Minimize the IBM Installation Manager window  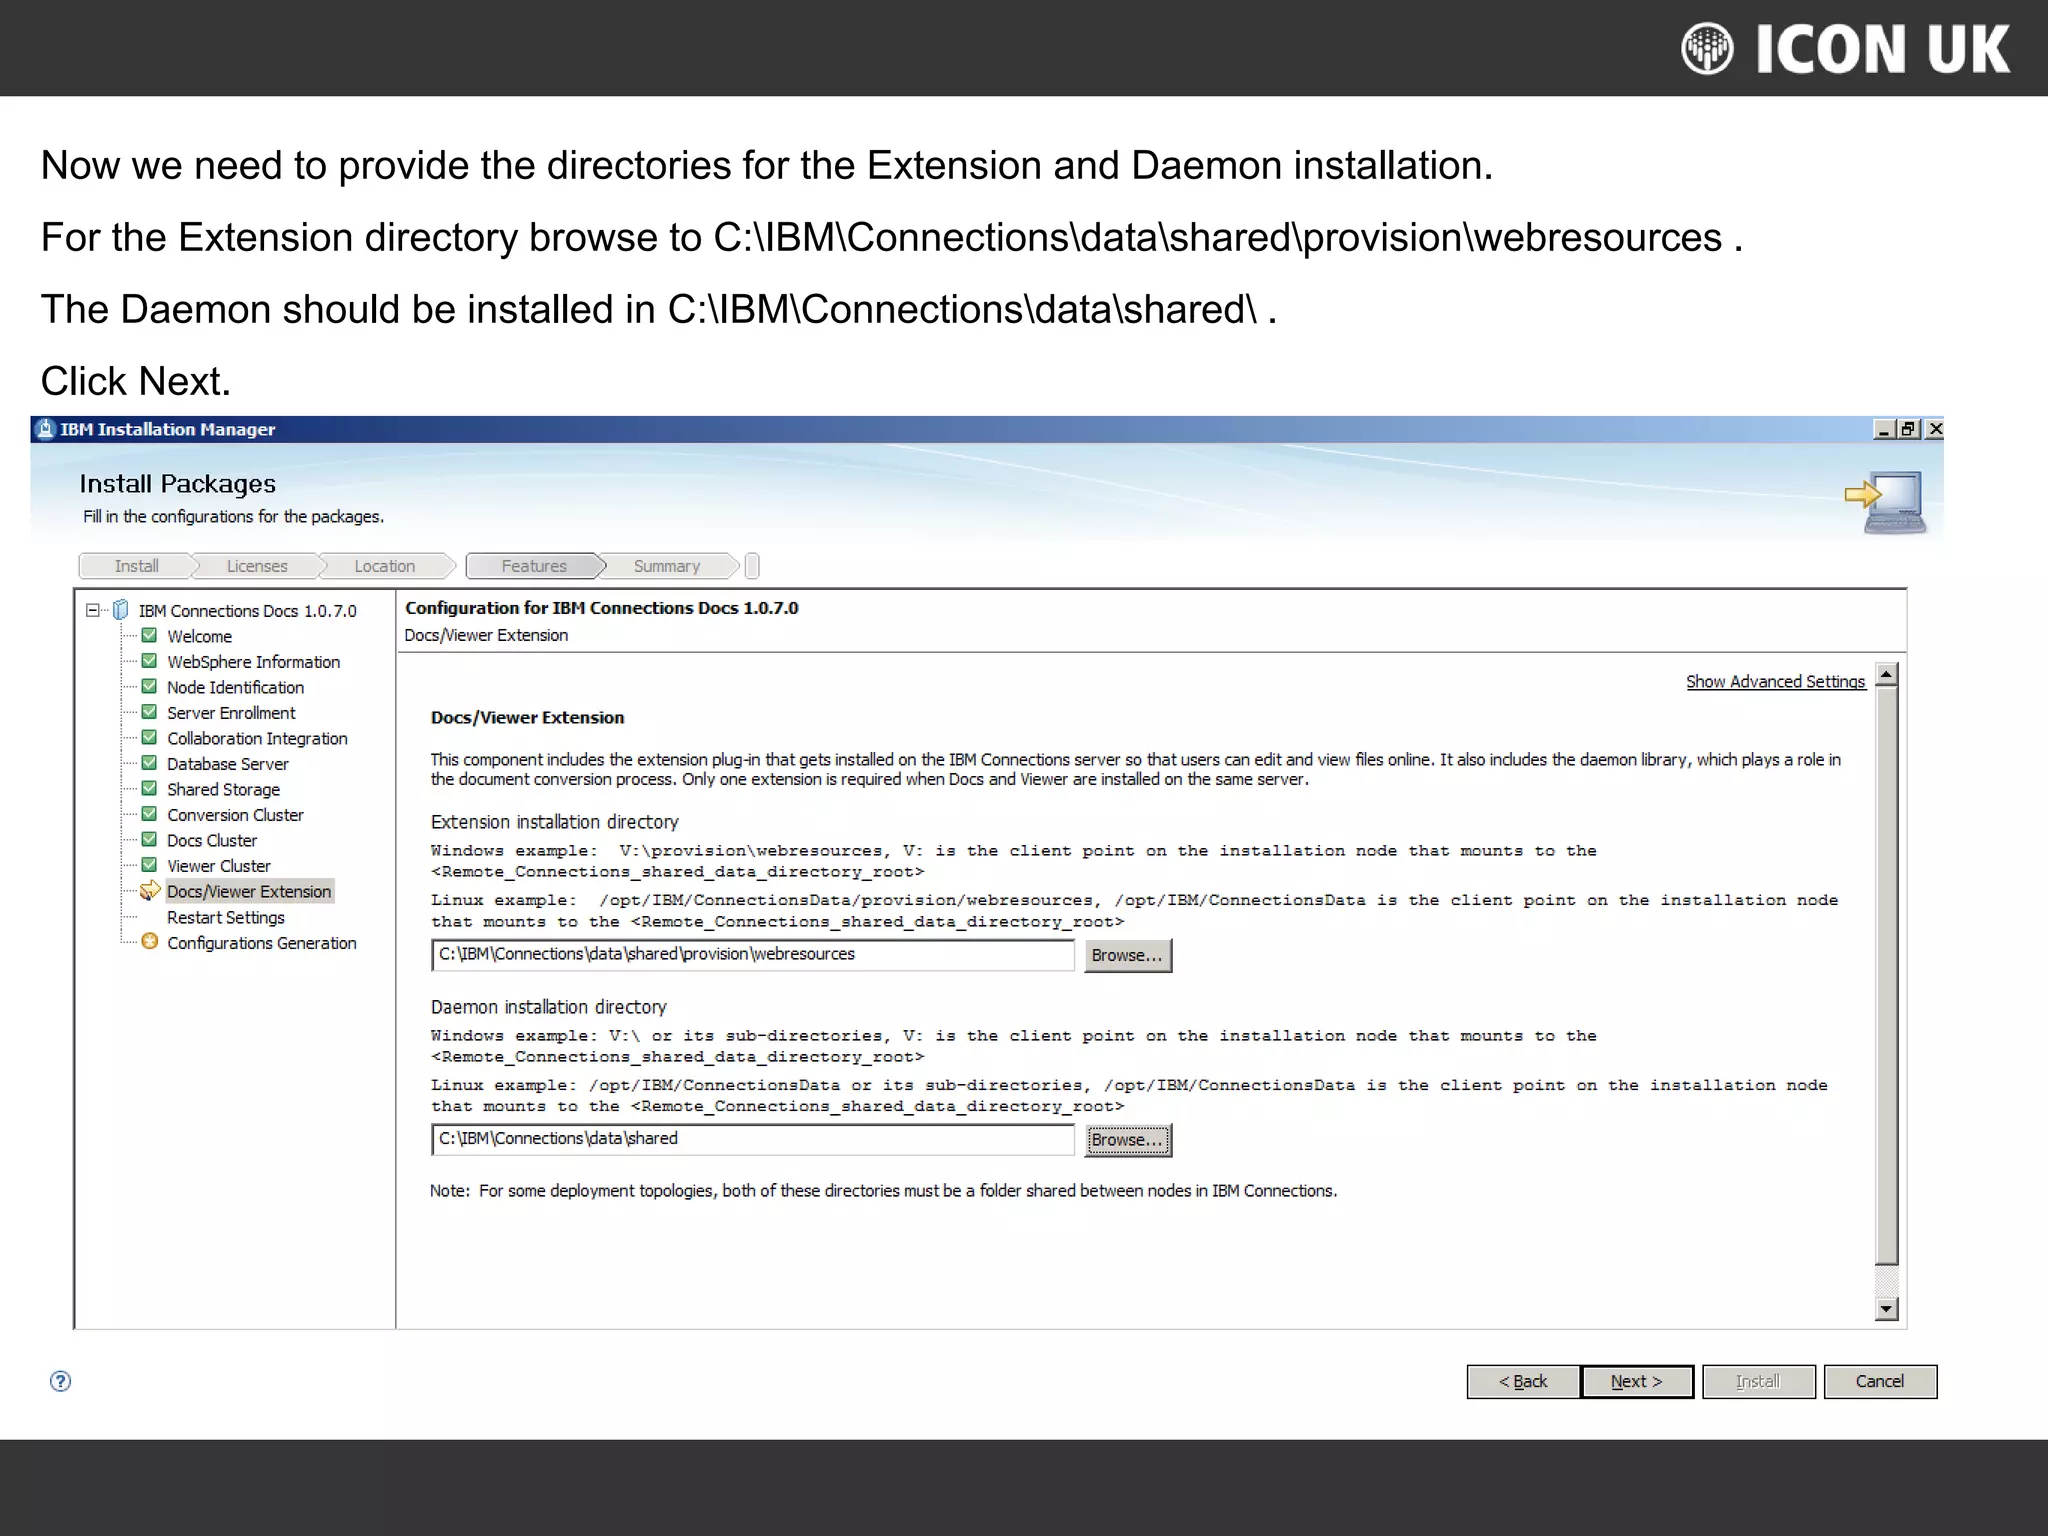[1884, 429]
